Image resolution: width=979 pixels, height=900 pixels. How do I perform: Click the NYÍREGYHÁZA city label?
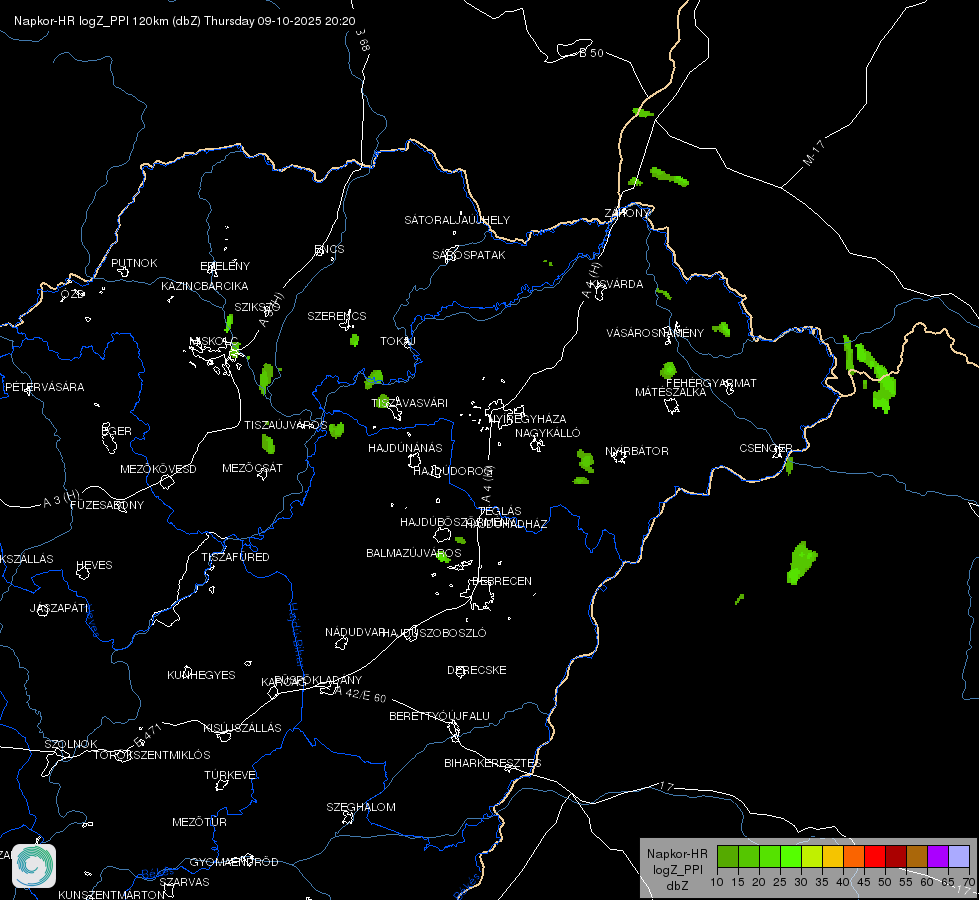528,419
